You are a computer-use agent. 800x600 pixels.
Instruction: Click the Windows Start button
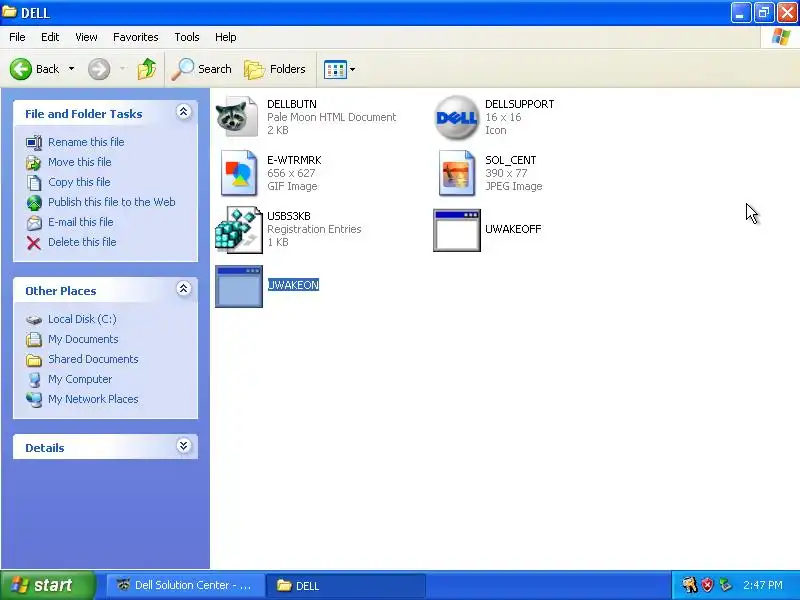coord(47,585)
